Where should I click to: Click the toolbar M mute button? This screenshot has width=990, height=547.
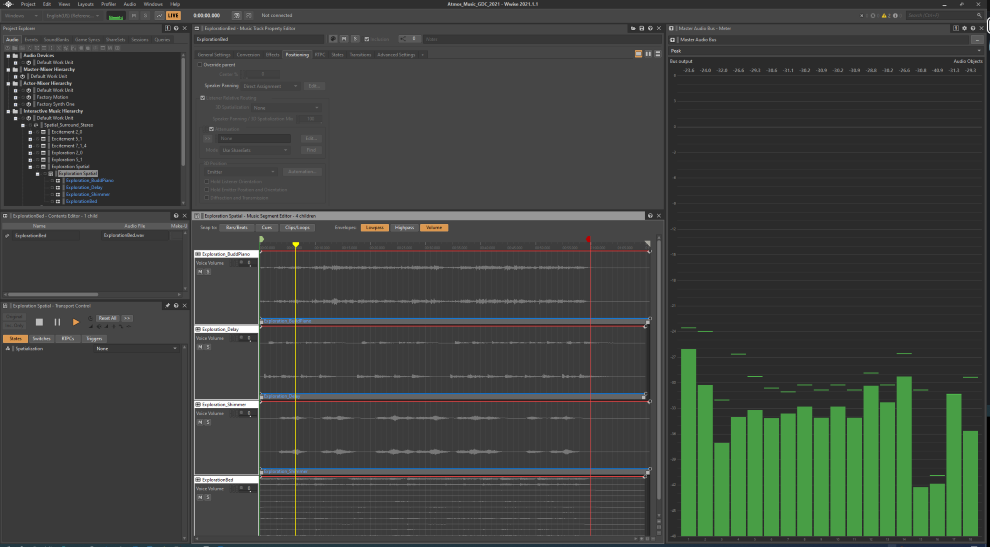coord(134,15)
